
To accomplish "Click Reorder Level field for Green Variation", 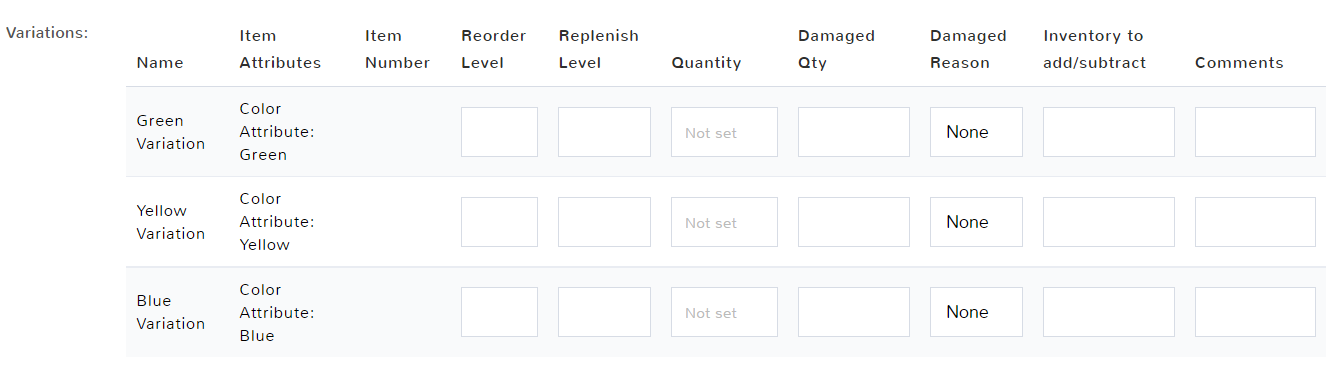I will 499,132.
